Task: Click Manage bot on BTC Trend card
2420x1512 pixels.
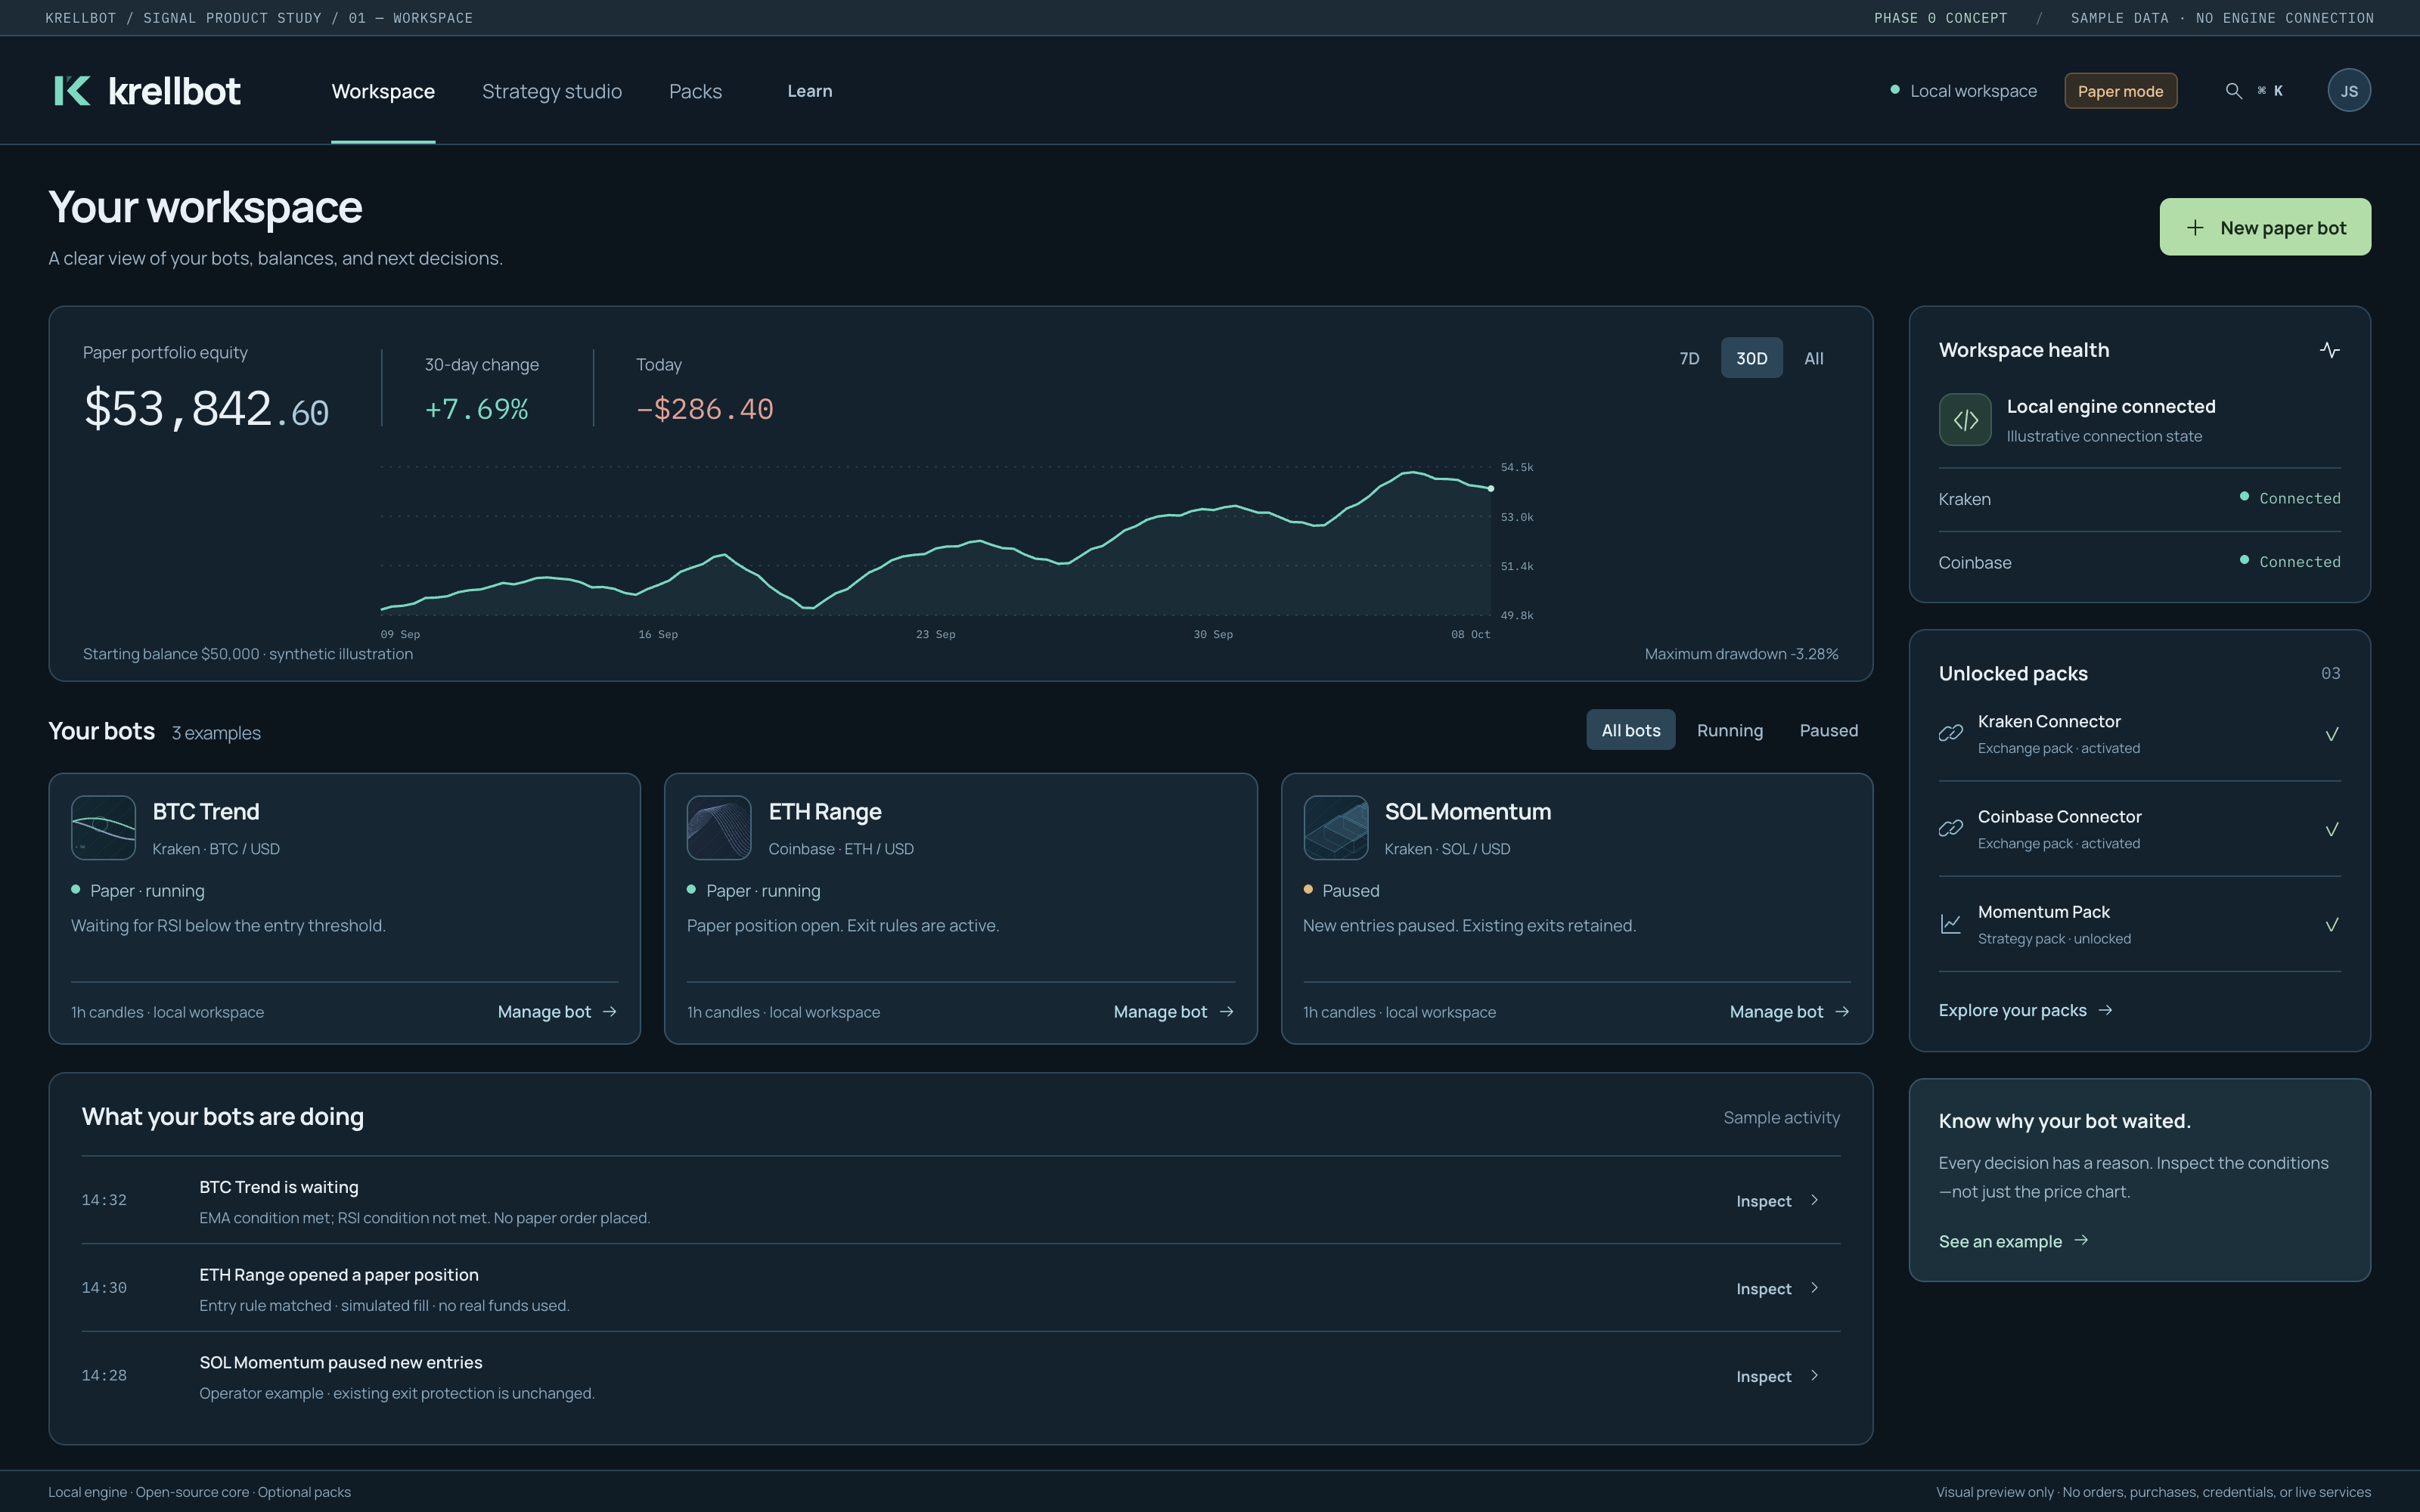Action: point(557,1012)
